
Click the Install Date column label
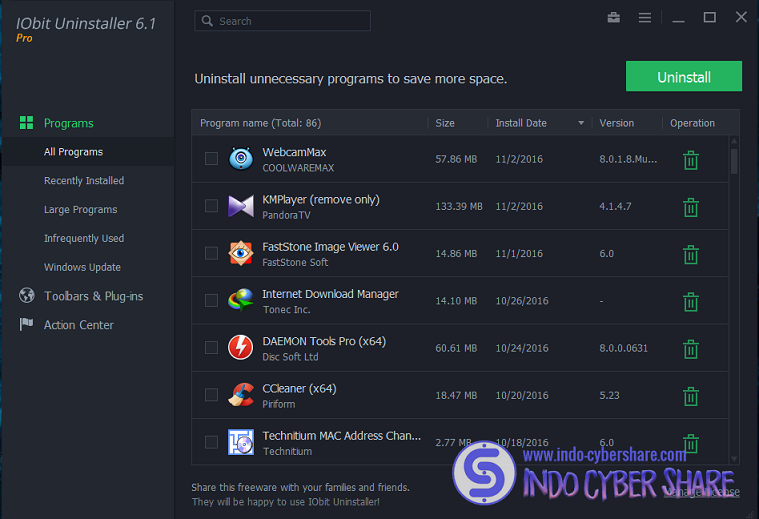[521, 123]
